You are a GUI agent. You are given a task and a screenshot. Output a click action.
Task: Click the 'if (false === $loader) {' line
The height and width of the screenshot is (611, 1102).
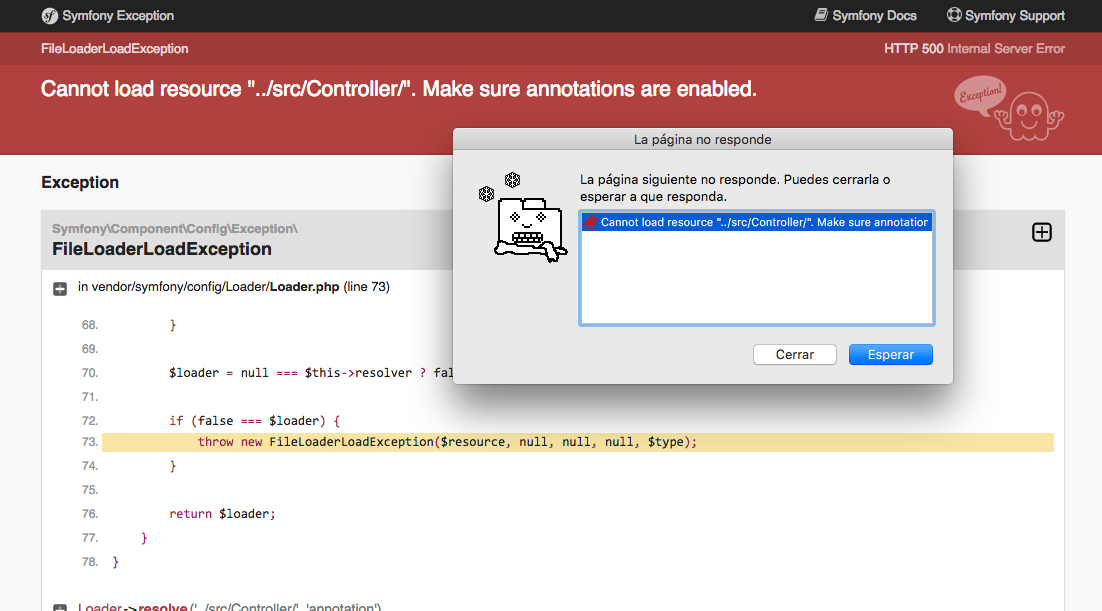[x=254, y=420]
